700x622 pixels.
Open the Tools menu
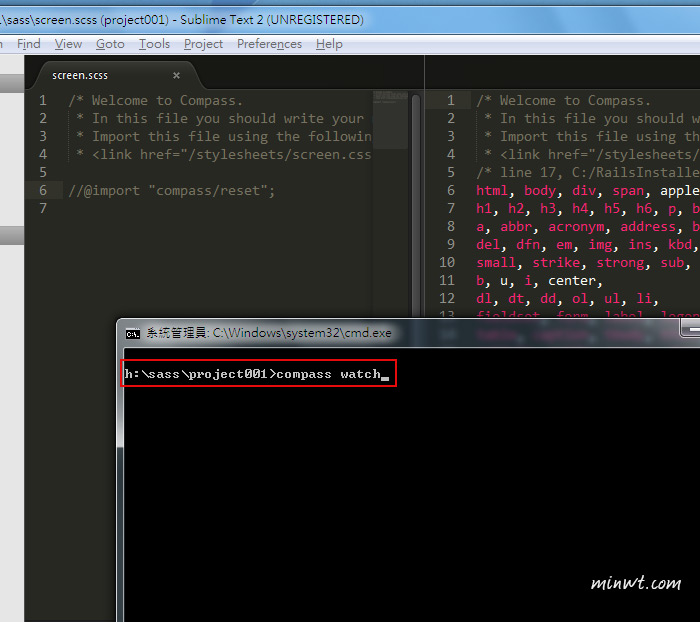(x=154, y=44)
